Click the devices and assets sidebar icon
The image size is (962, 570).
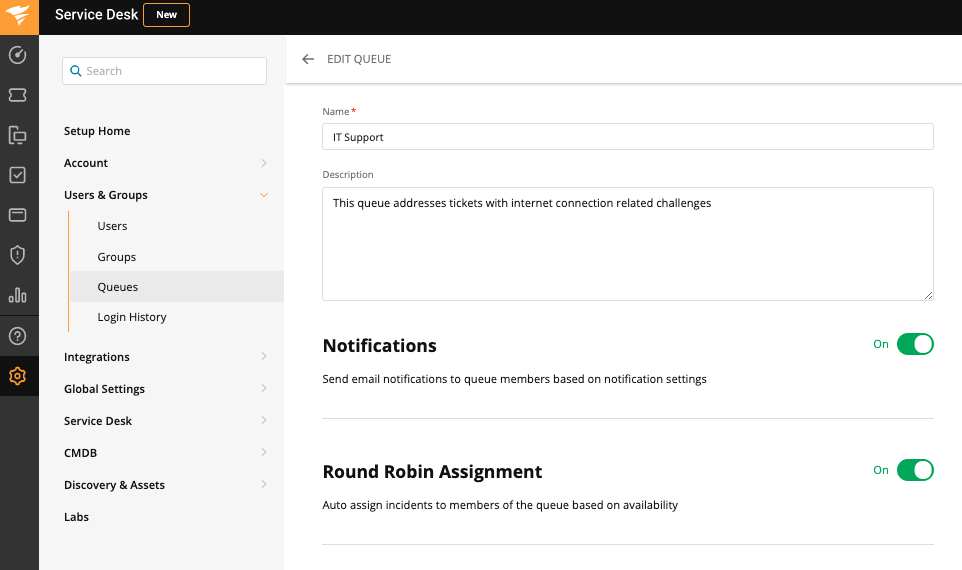pos(17,135)
